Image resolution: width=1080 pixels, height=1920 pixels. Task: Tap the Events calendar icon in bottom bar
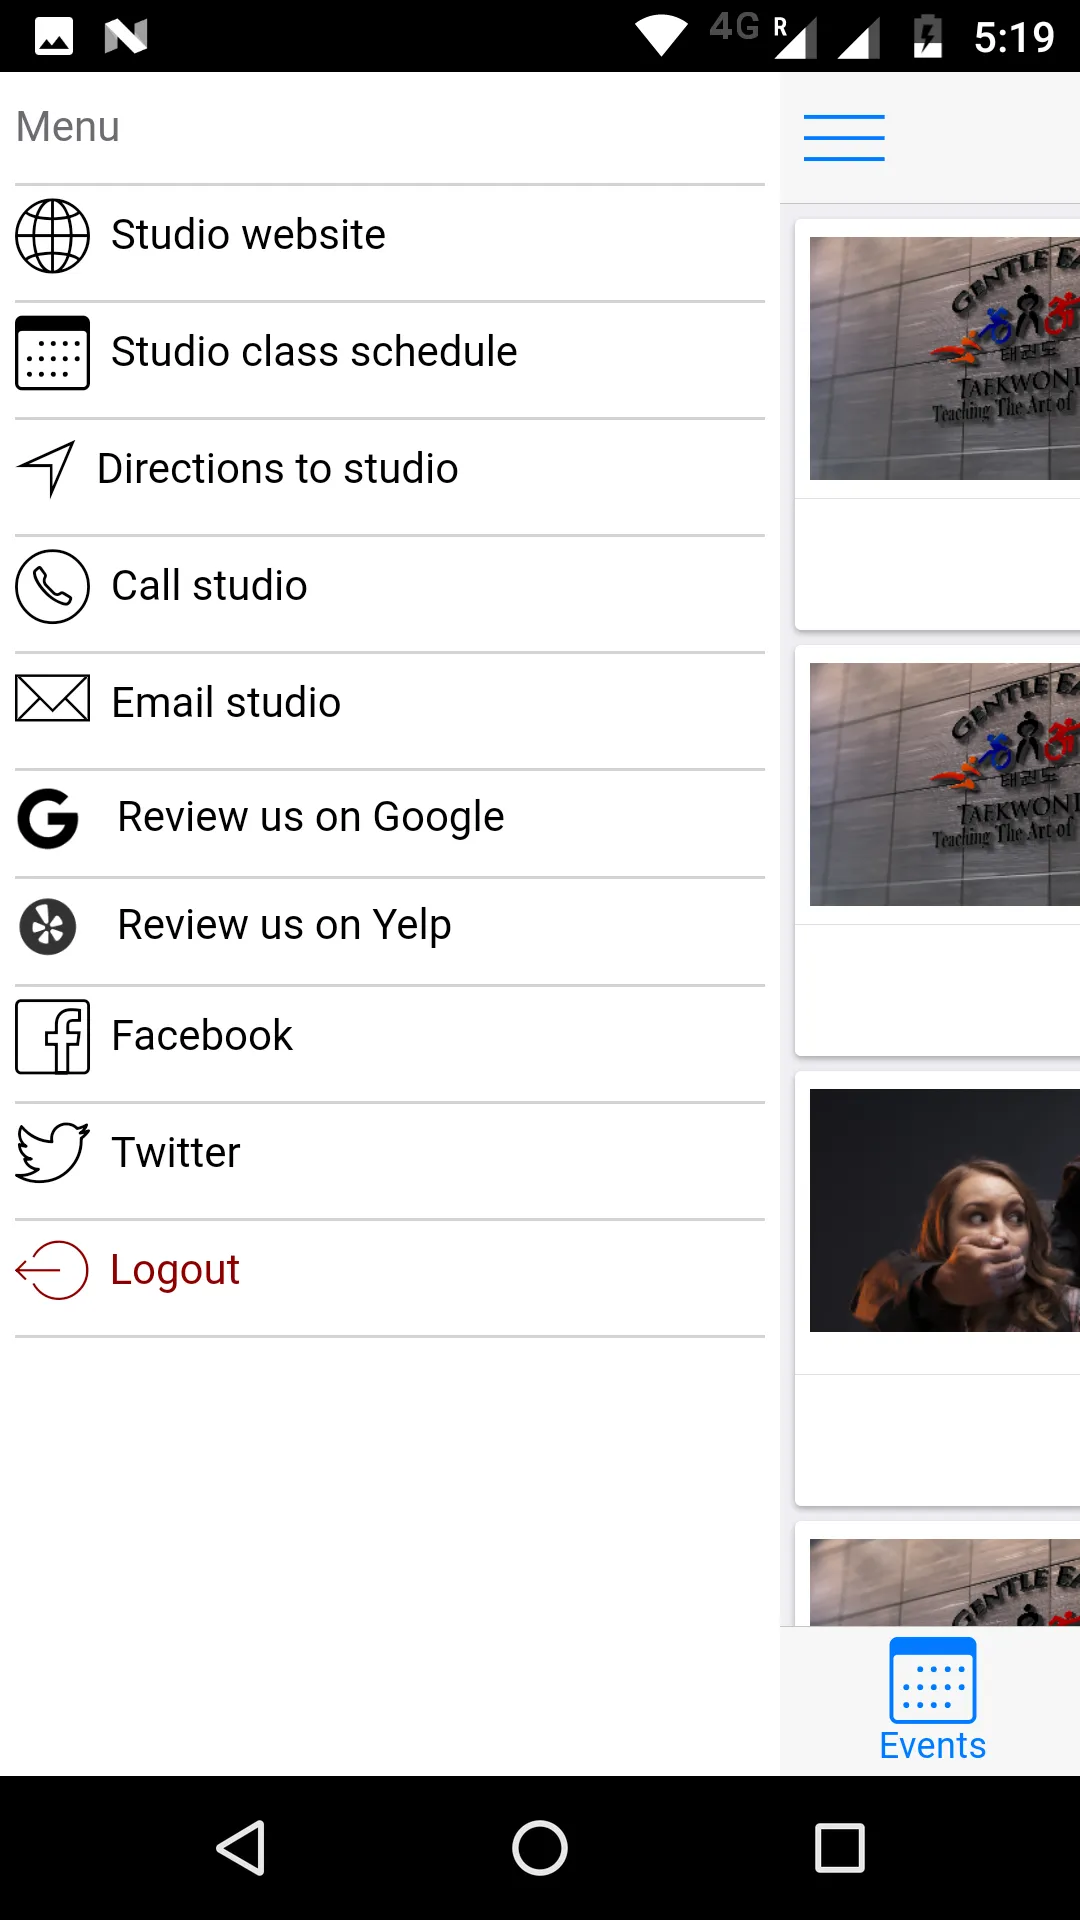click(x=933, y=1680)
